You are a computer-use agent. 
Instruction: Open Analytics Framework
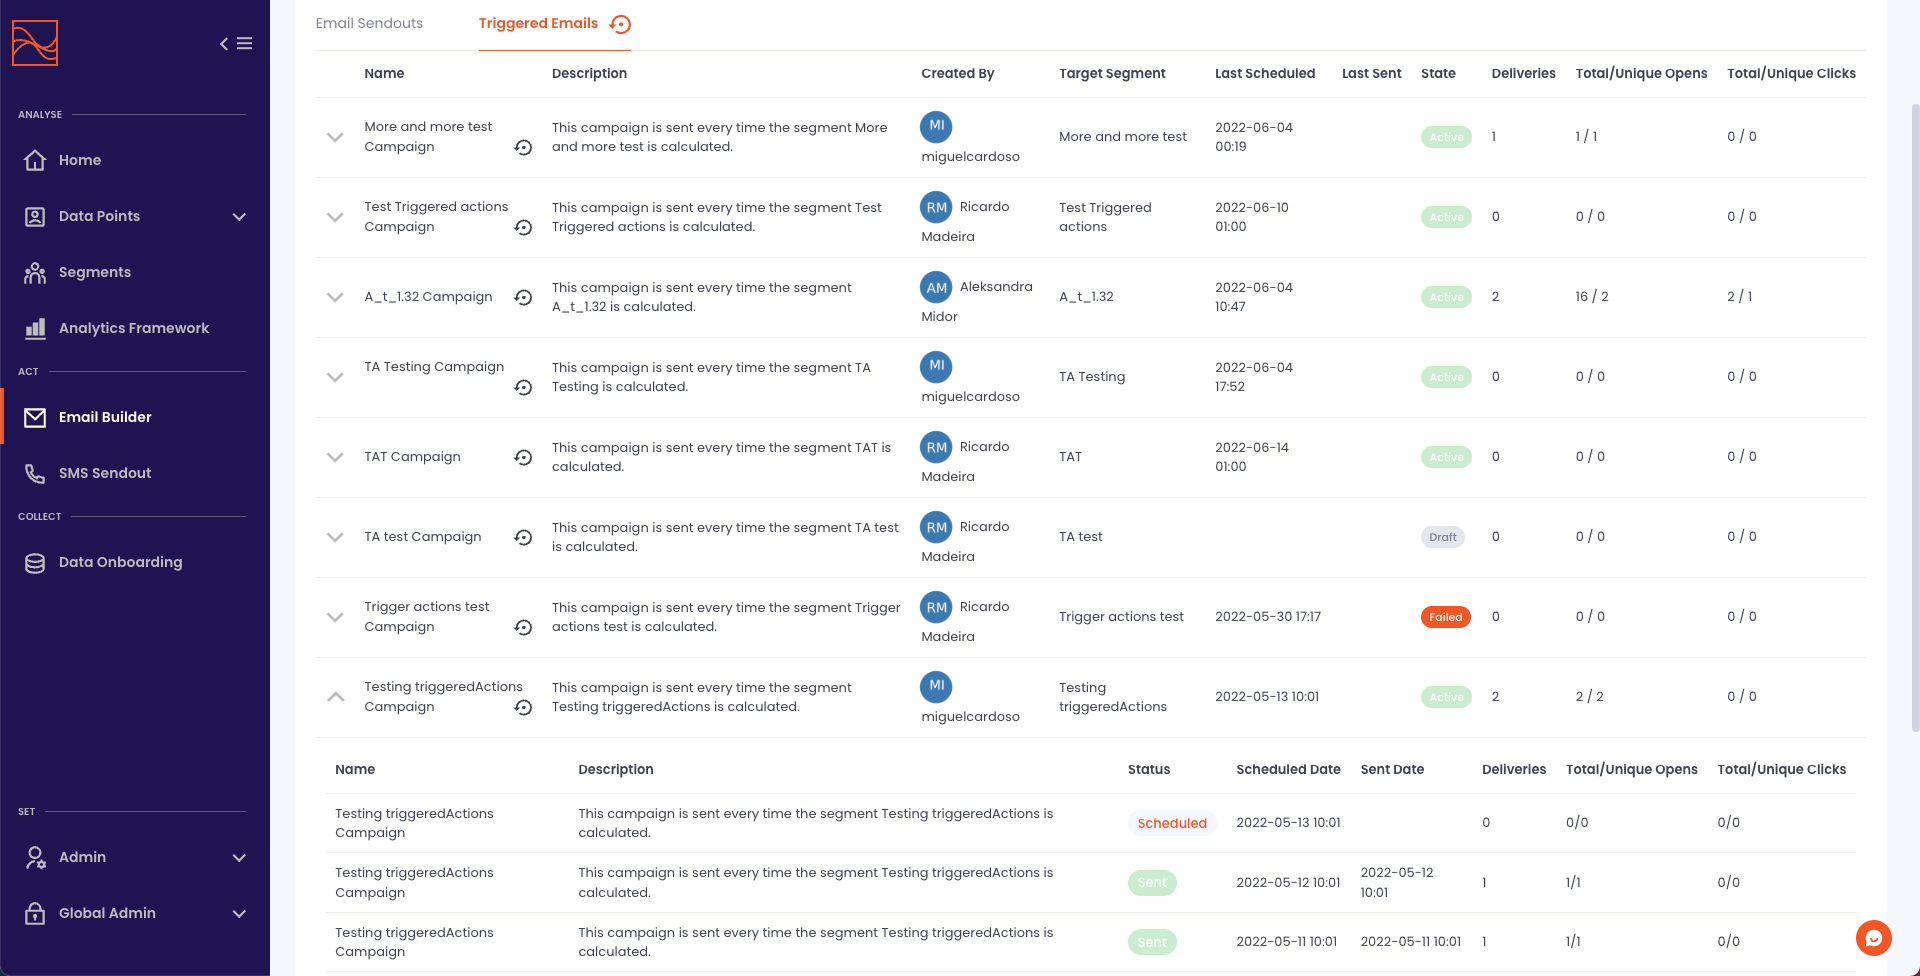pyautogui.click(x=135, y=328)
